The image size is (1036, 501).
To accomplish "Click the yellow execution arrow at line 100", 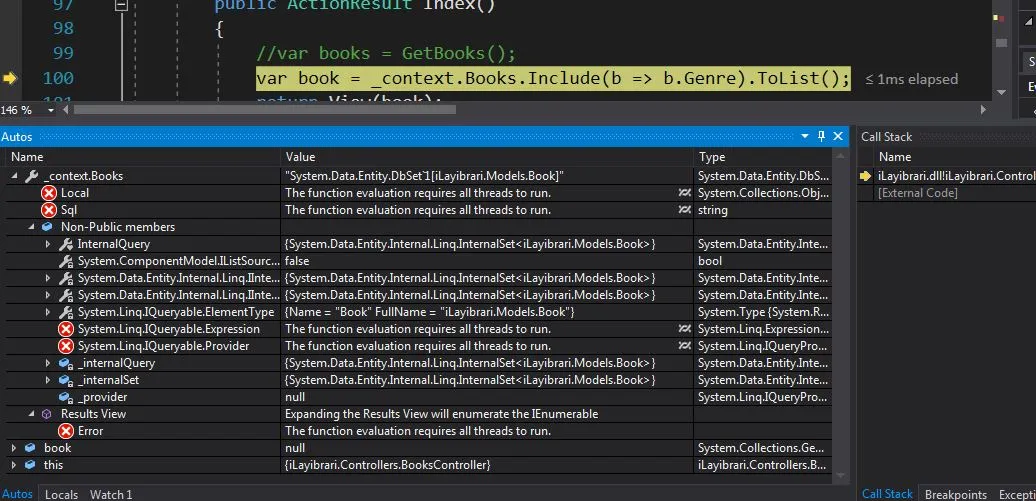I will (9, 78).
